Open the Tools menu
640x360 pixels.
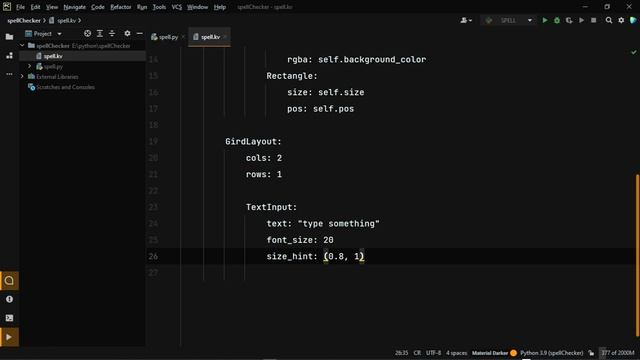tap(159, 7)
